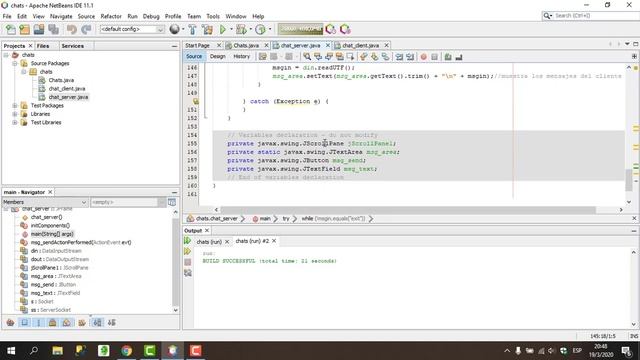Switch to the Design view button

218,56
